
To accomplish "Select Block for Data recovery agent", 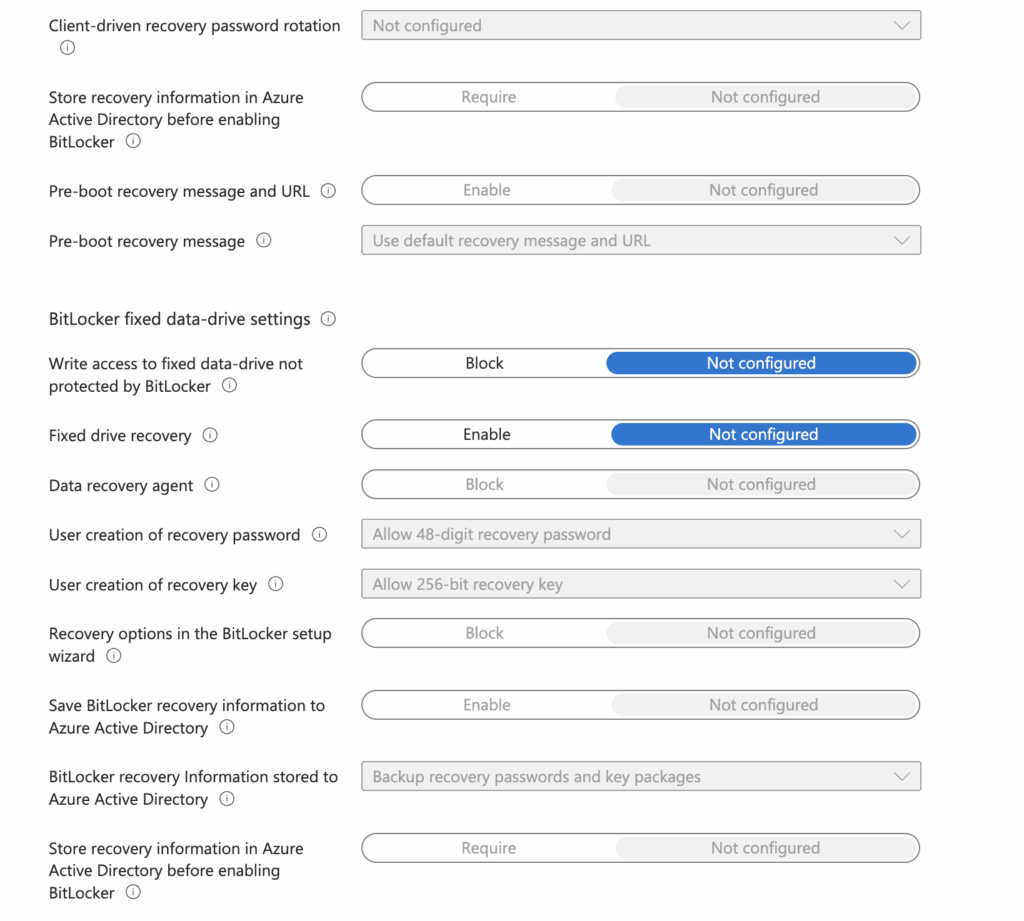I will (x=484, y=484).
